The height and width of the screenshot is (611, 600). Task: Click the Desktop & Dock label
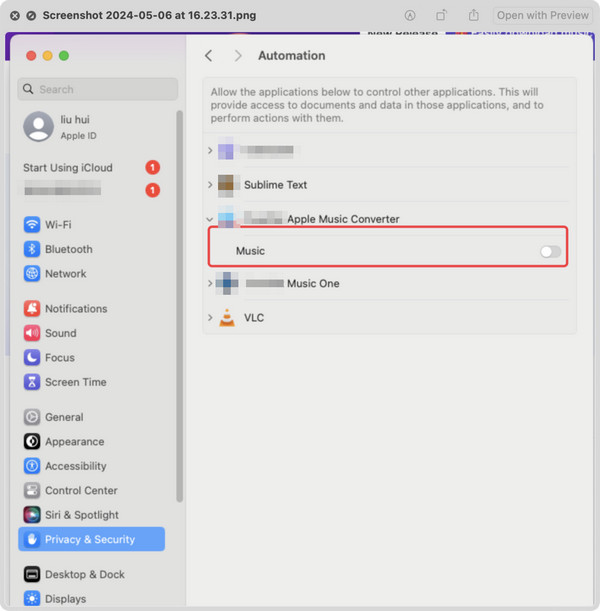tap(85, 574)
